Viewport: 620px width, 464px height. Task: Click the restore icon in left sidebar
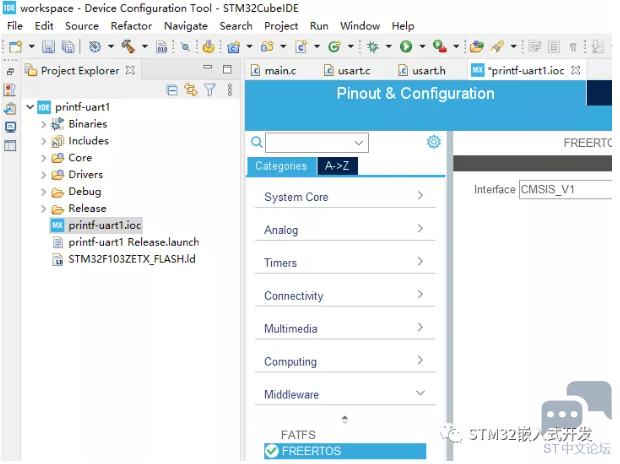(x=10, y=72)
